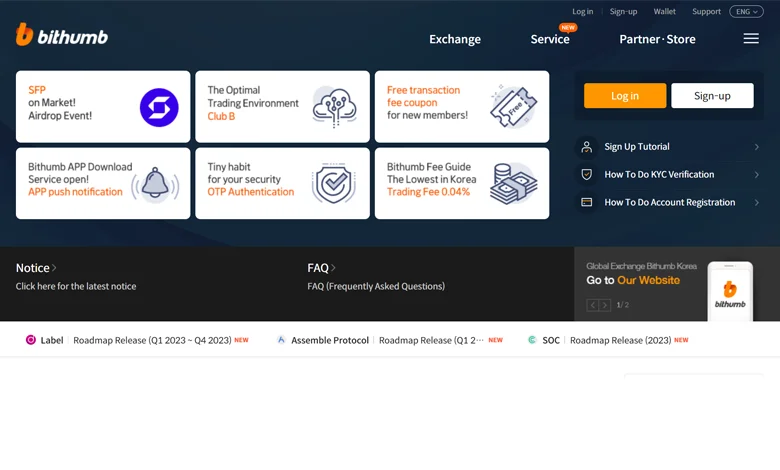The image size is (780, 470).
Task: Click the Bithumb logo
Action: [62, 35]
